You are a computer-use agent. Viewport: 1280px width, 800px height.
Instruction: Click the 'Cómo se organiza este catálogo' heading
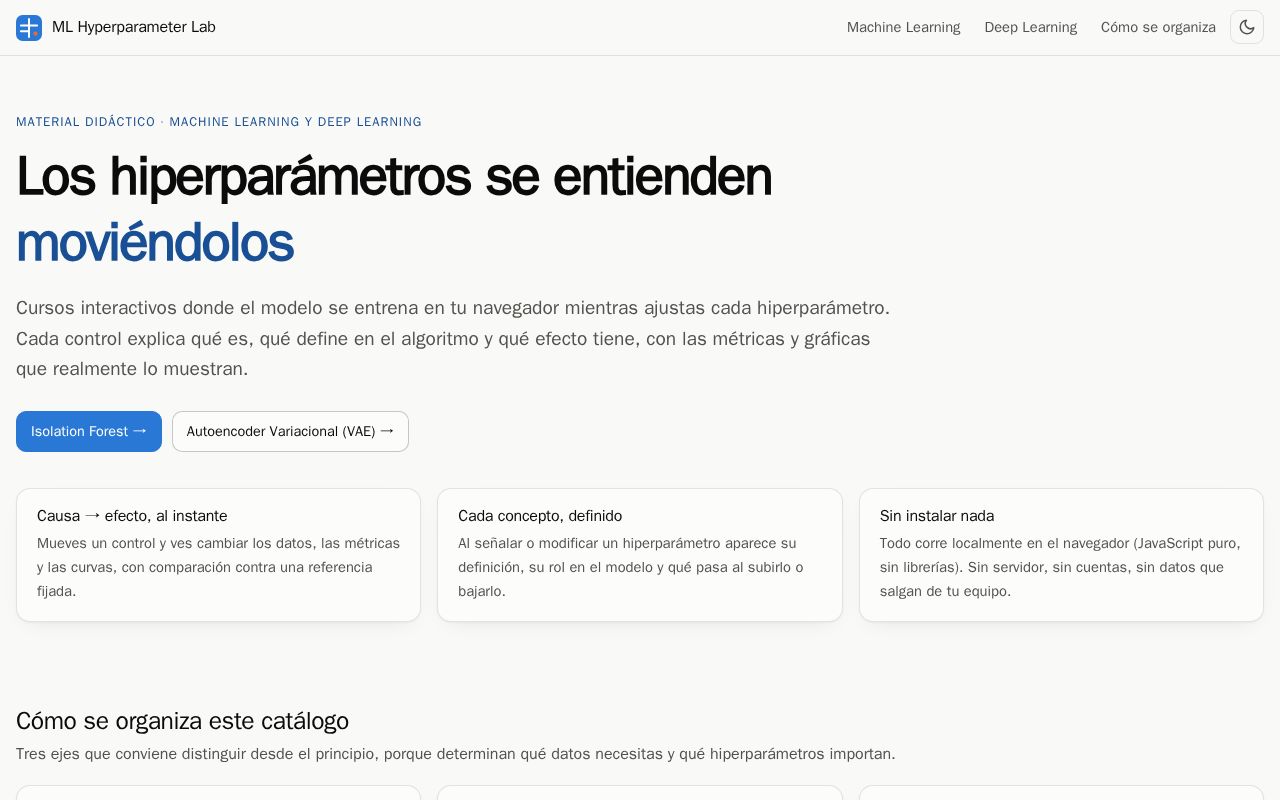(x=182, y=721)
